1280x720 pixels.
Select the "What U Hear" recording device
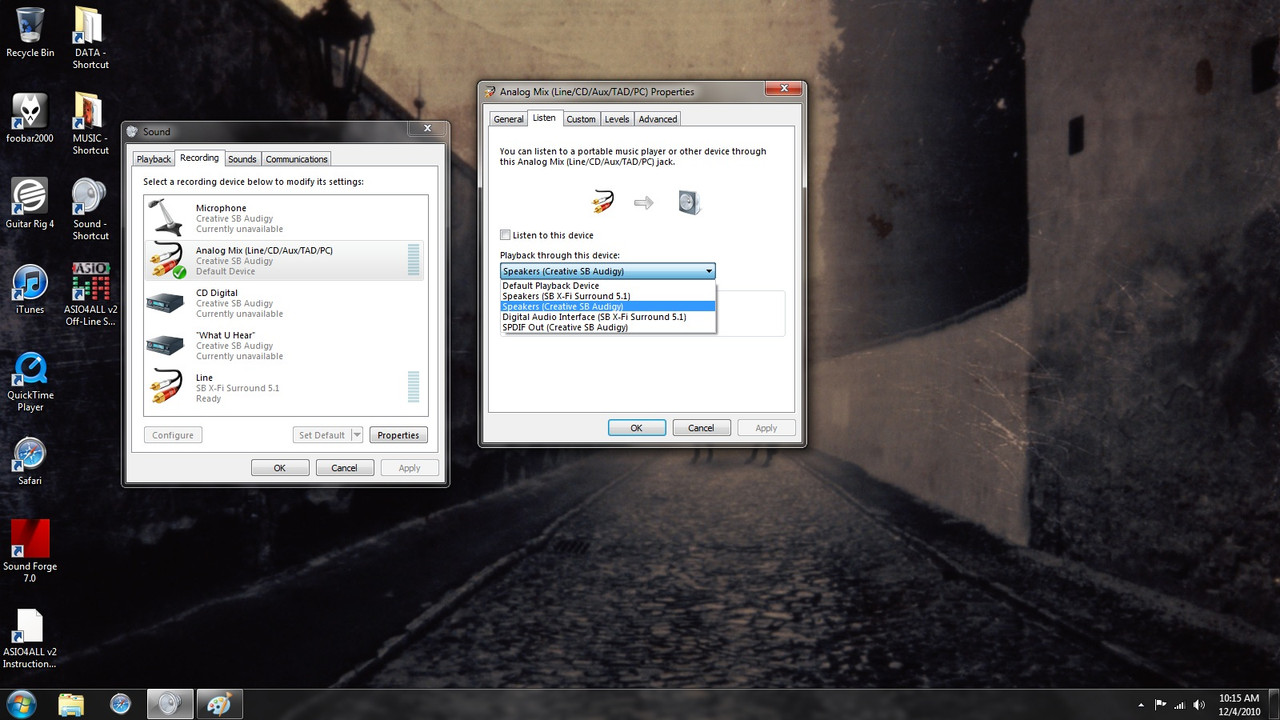(285, 345)
